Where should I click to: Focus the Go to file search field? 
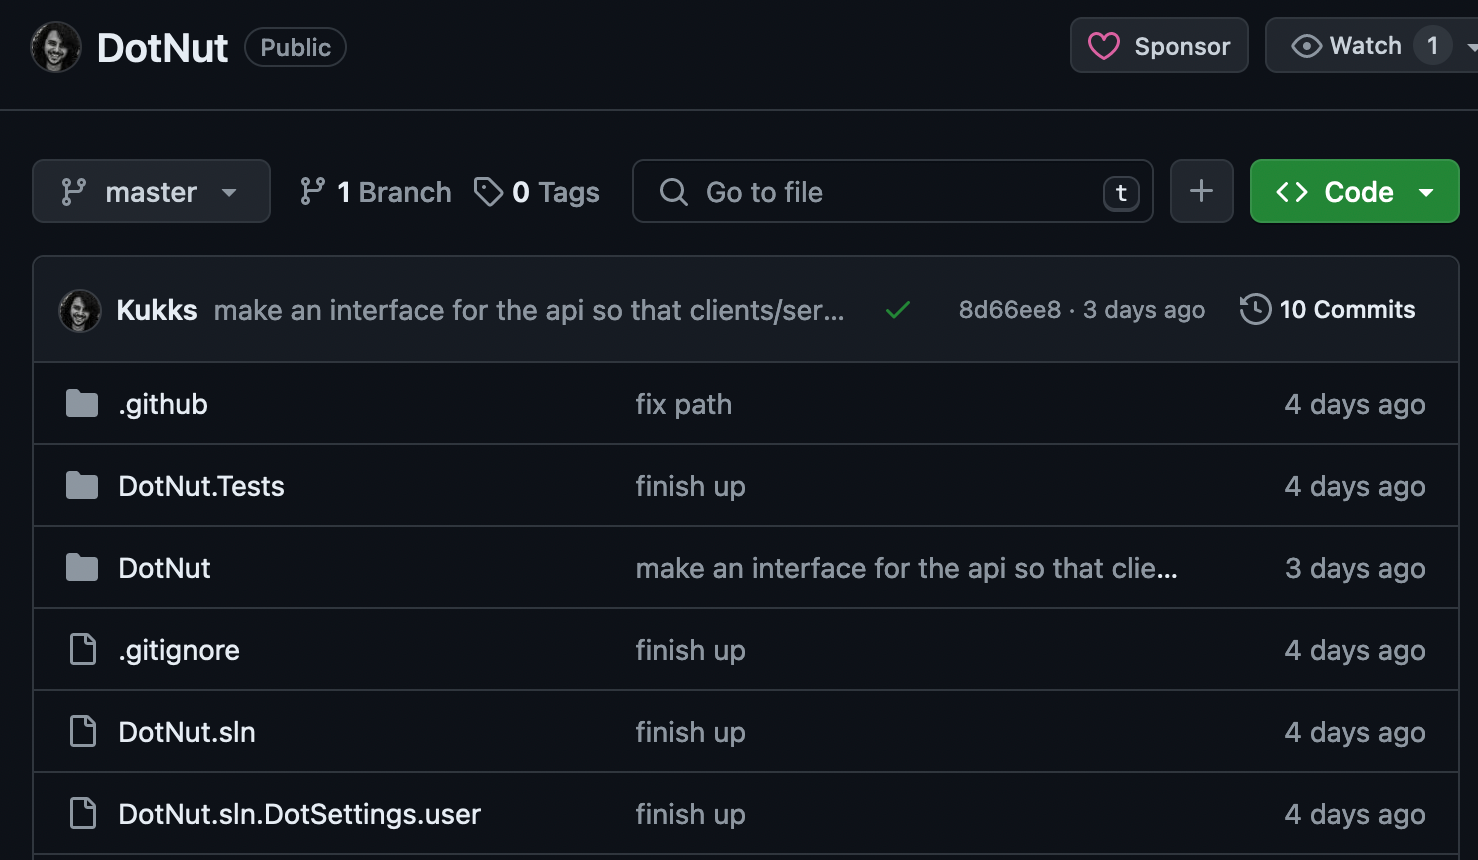pos(880,192)
